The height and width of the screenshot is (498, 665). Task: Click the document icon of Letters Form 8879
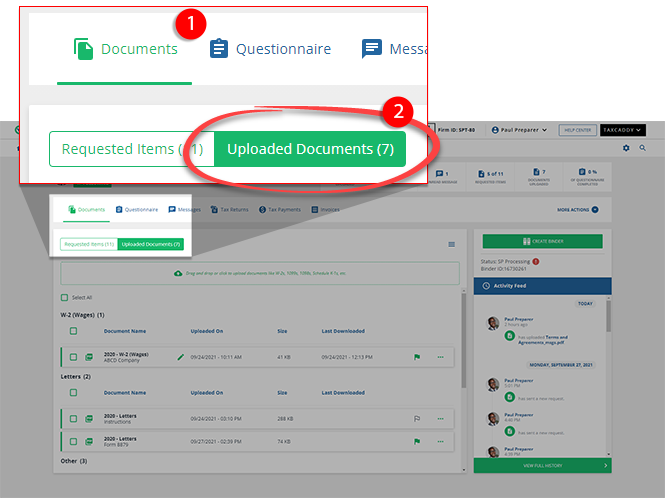(89, 442)
